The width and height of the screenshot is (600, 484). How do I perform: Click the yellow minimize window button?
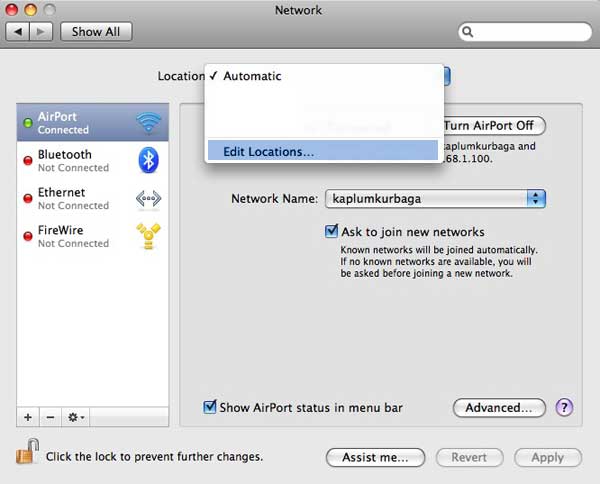point(31,9)
